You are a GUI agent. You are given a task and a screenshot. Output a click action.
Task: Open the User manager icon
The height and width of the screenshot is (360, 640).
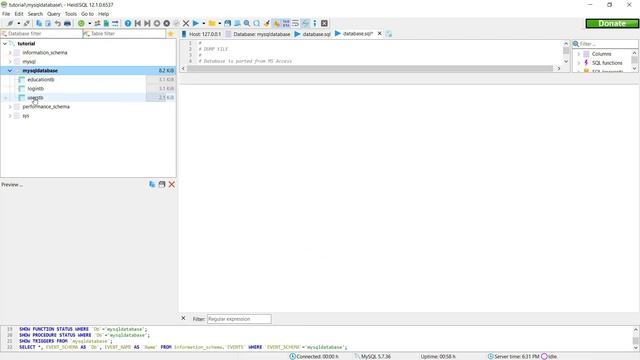coord(97,24)
